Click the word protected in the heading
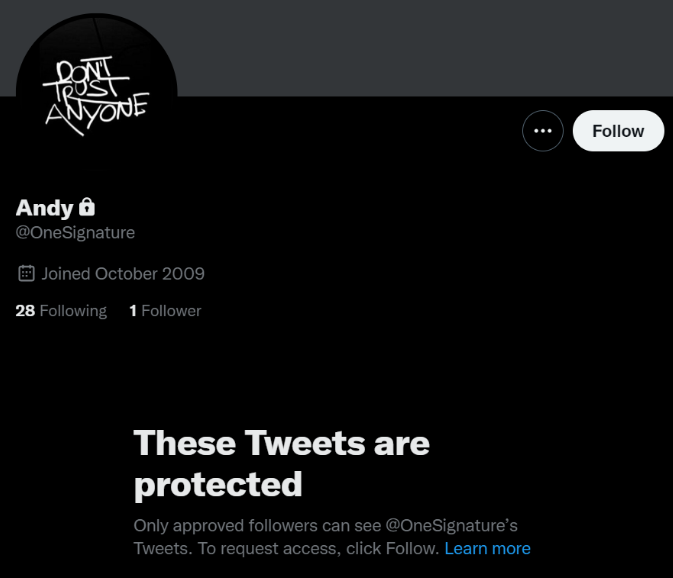The image size is (673, 578). pos(218,485)
